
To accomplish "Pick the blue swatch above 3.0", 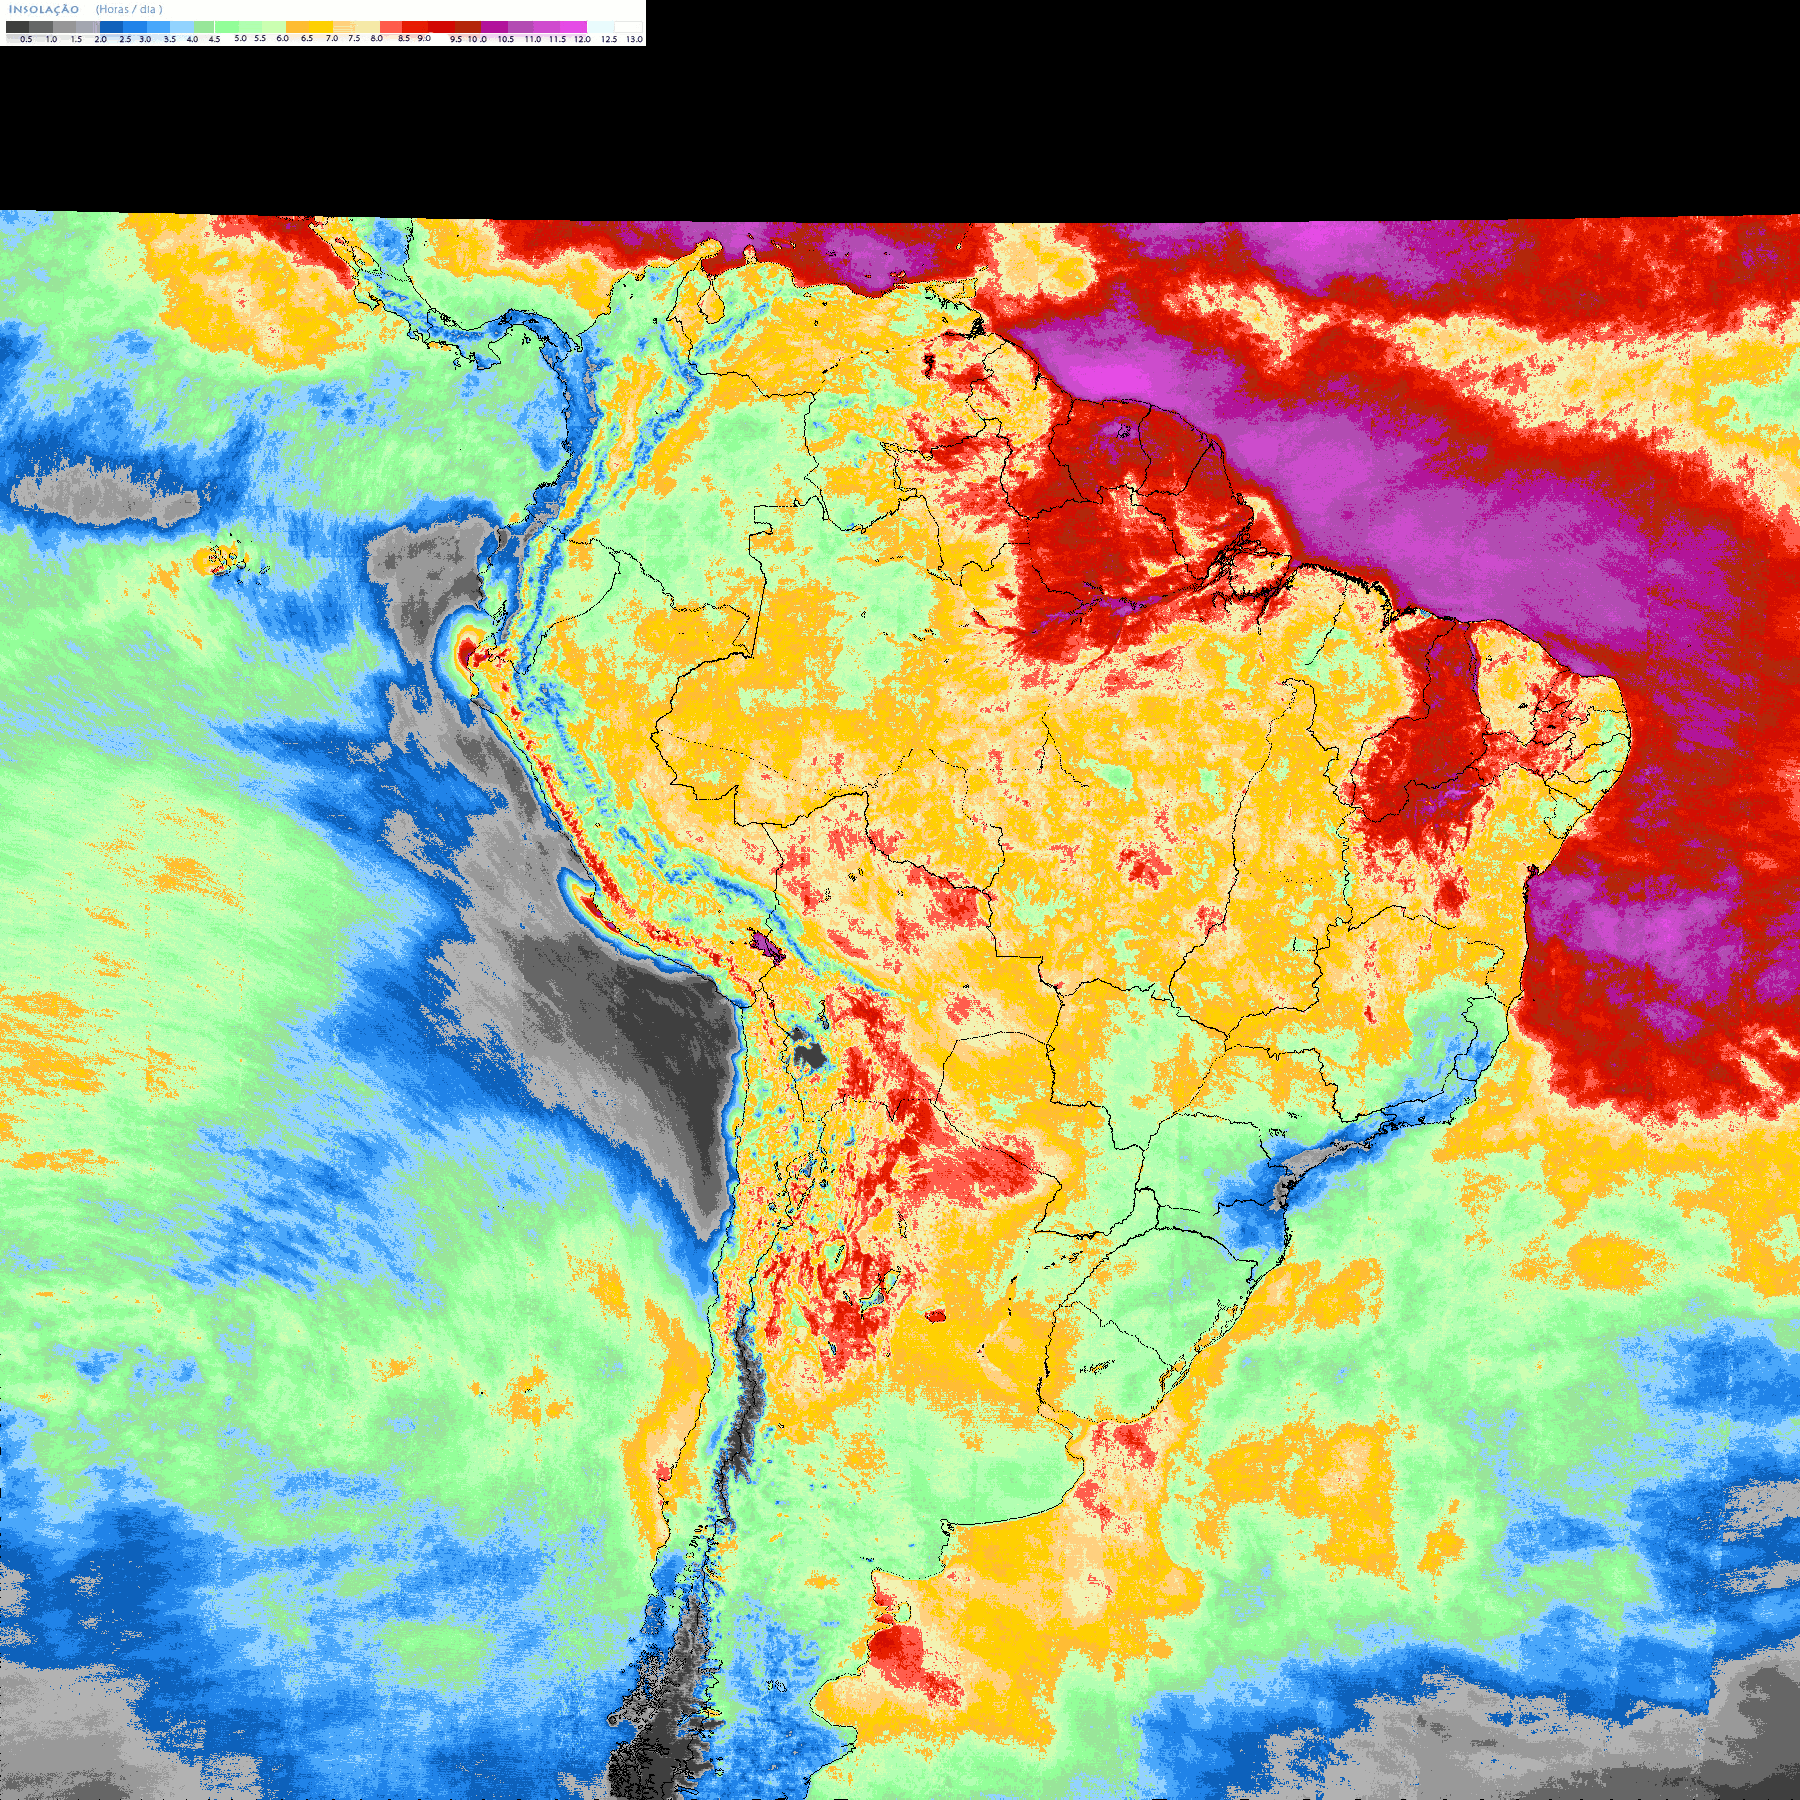I will pyautogui.click(x=135, y=27).
